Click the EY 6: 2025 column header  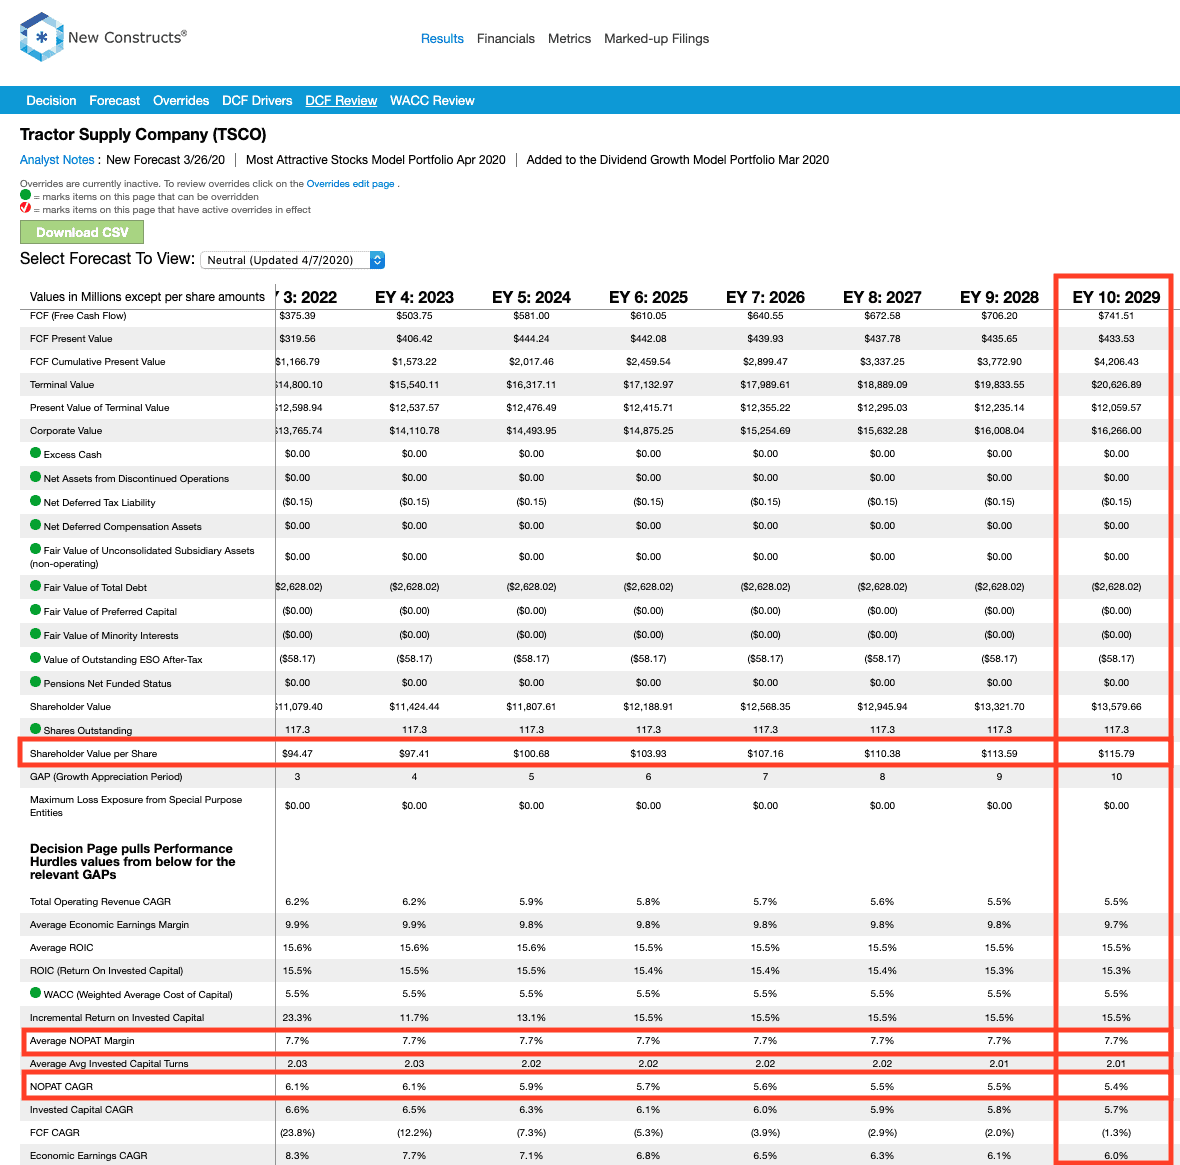point(649,297)
